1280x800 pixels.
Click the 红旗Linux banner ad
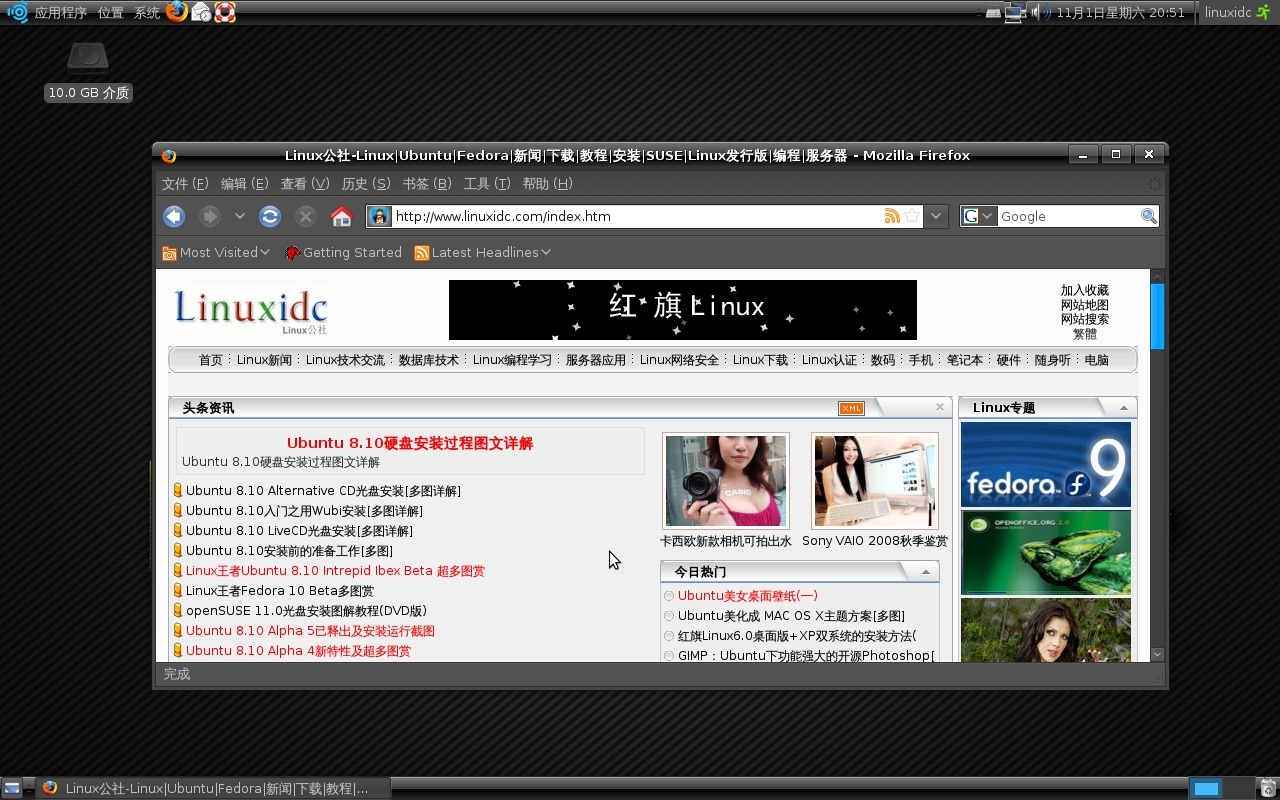click(x=683, y=310)
